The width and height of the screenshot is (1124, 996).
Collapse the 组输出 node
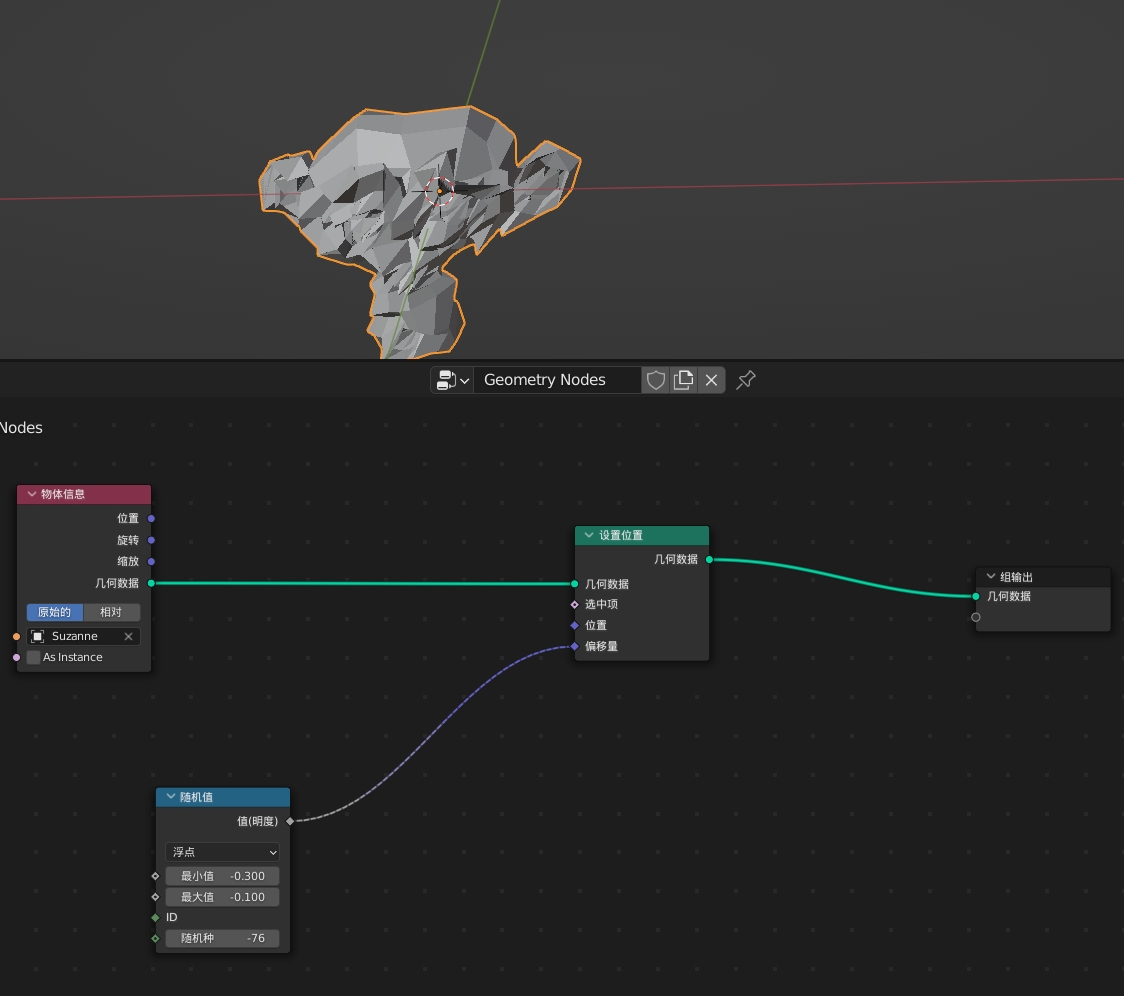point(991,577)
